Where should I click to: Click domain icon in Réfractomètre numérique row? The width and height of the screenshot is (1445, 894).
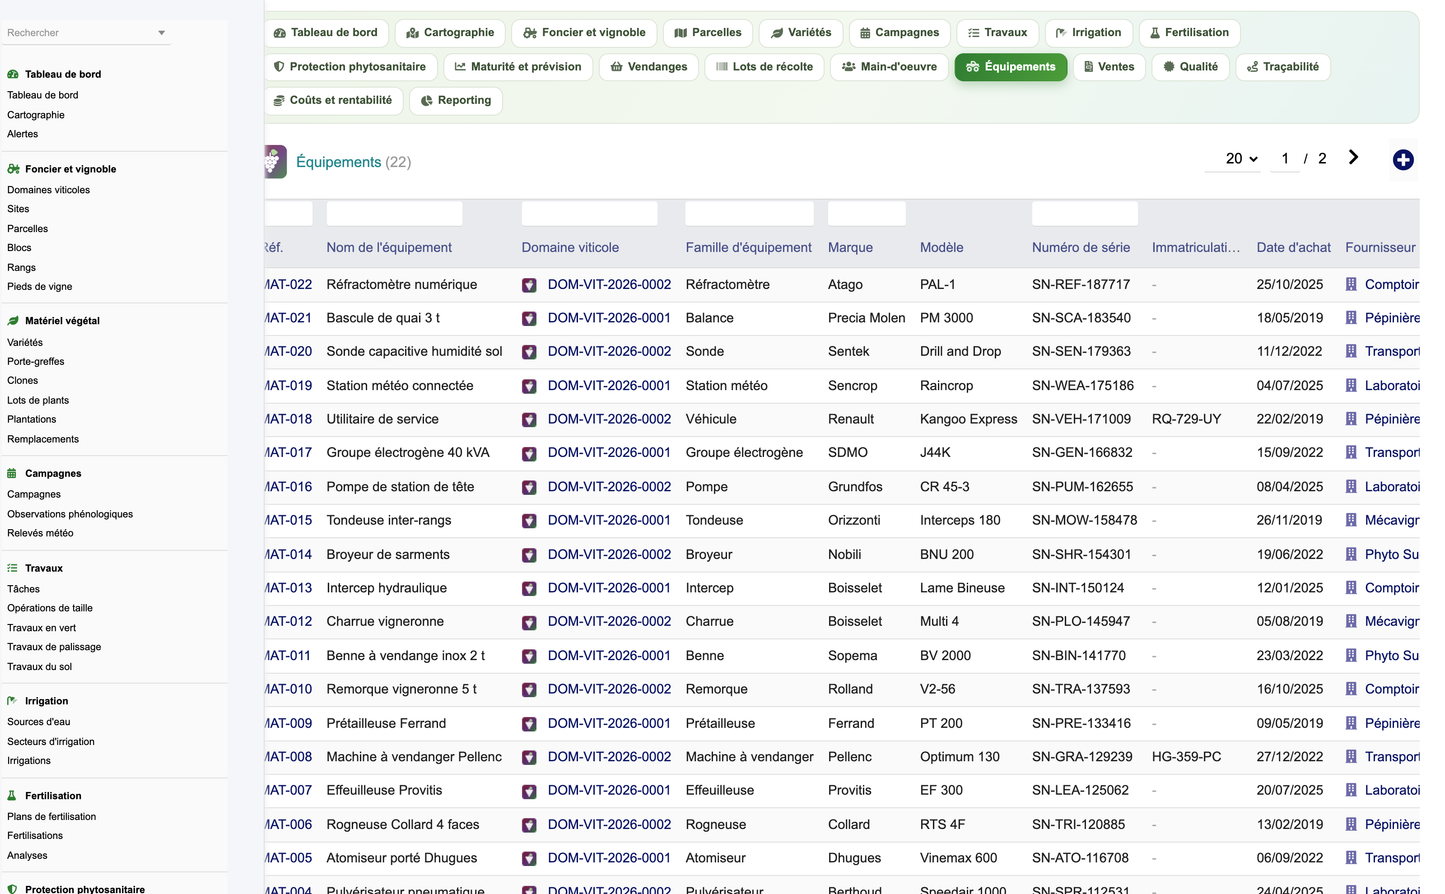pos(529,285)
